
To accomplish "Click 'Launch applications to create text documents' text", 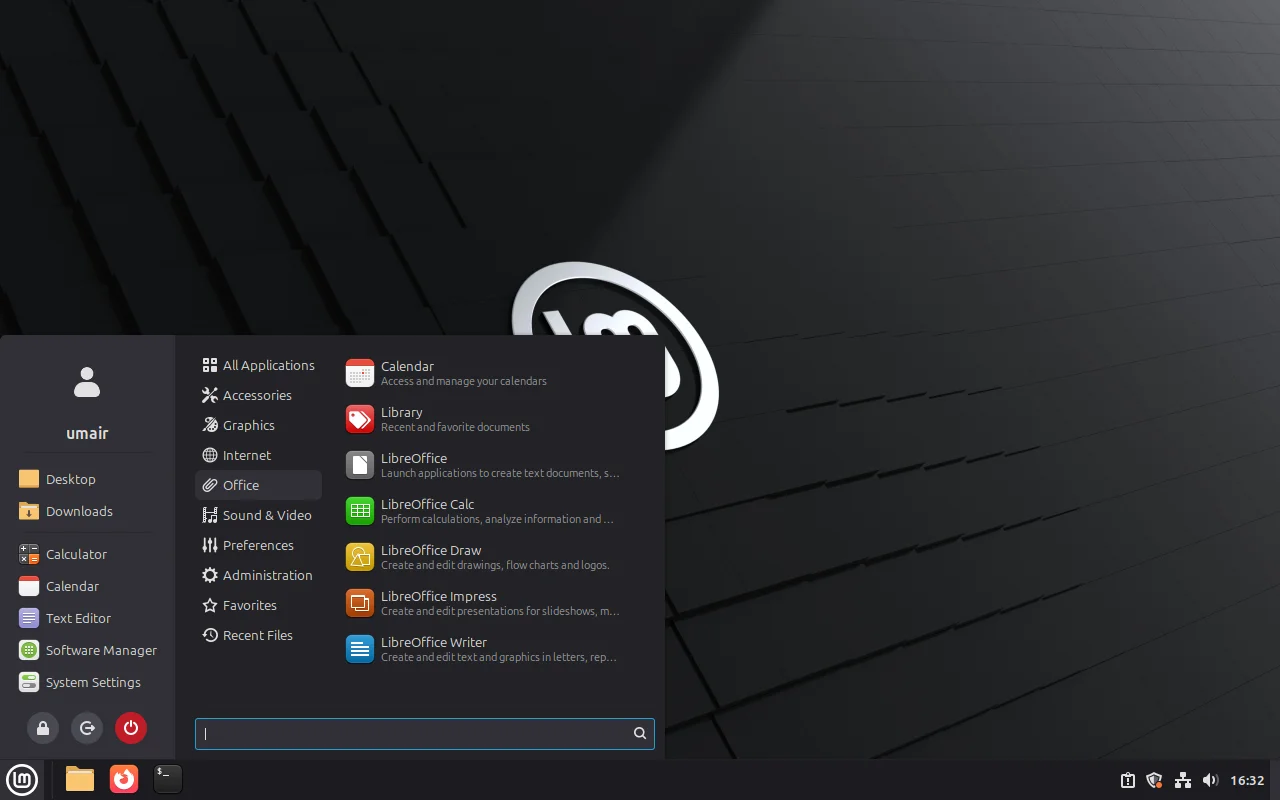I will pyautogui.click(x=500, y=473).
